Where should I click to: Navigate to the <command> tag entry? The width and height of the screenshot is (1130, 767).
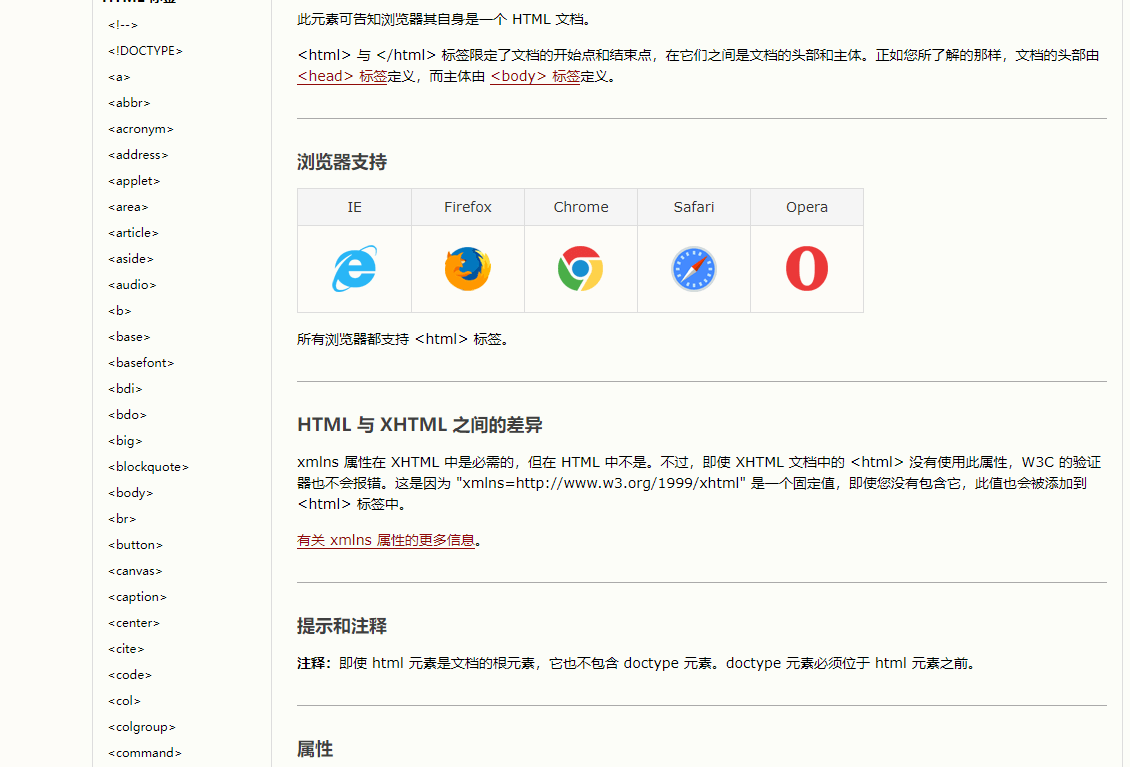(145, 752)
